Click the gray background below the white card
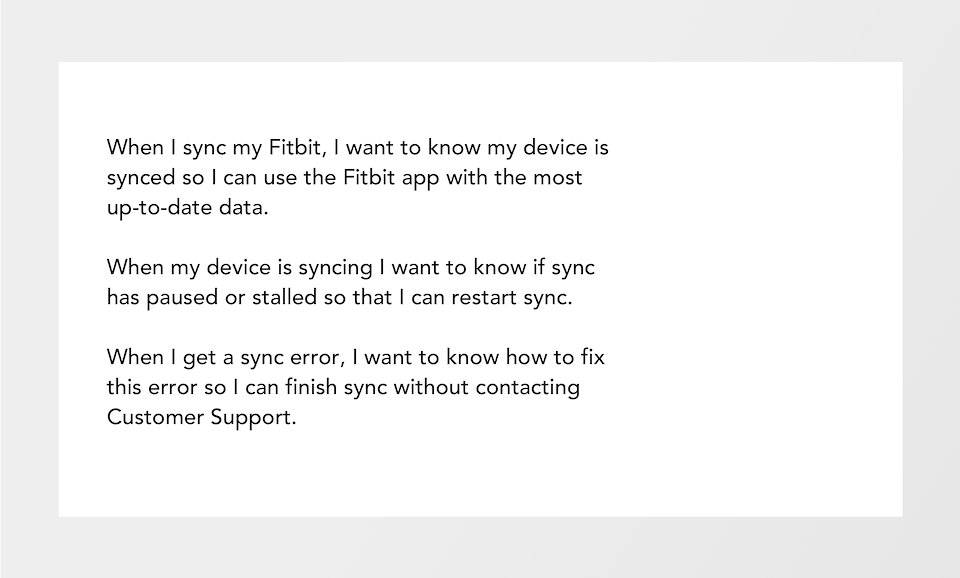Screen dimensions: 960x578 [x=480, y=548]
